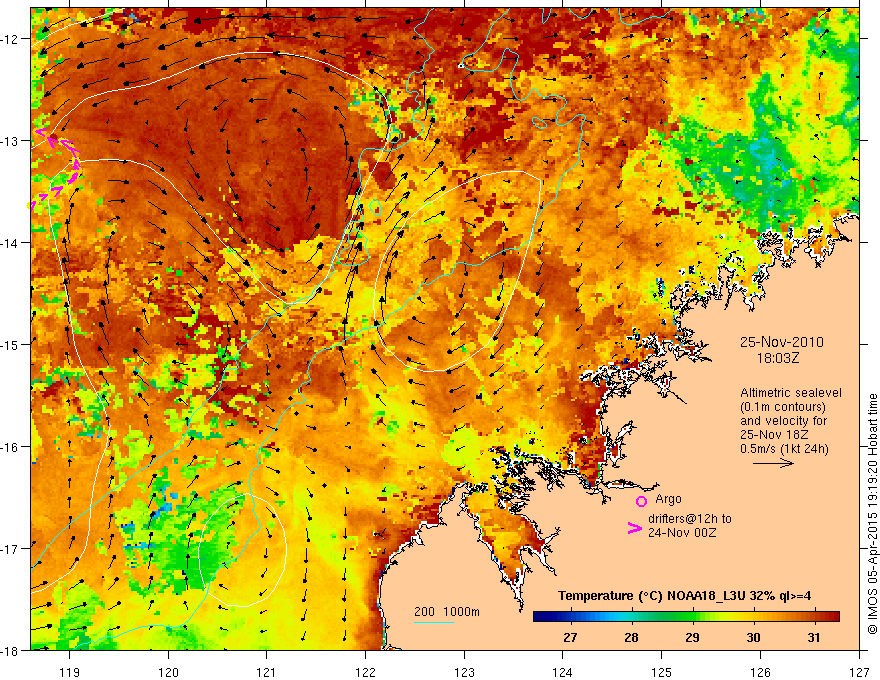Click the 28 label on temperature colorbar
This screenshot has width=880, height=680.
coord(631,637)
